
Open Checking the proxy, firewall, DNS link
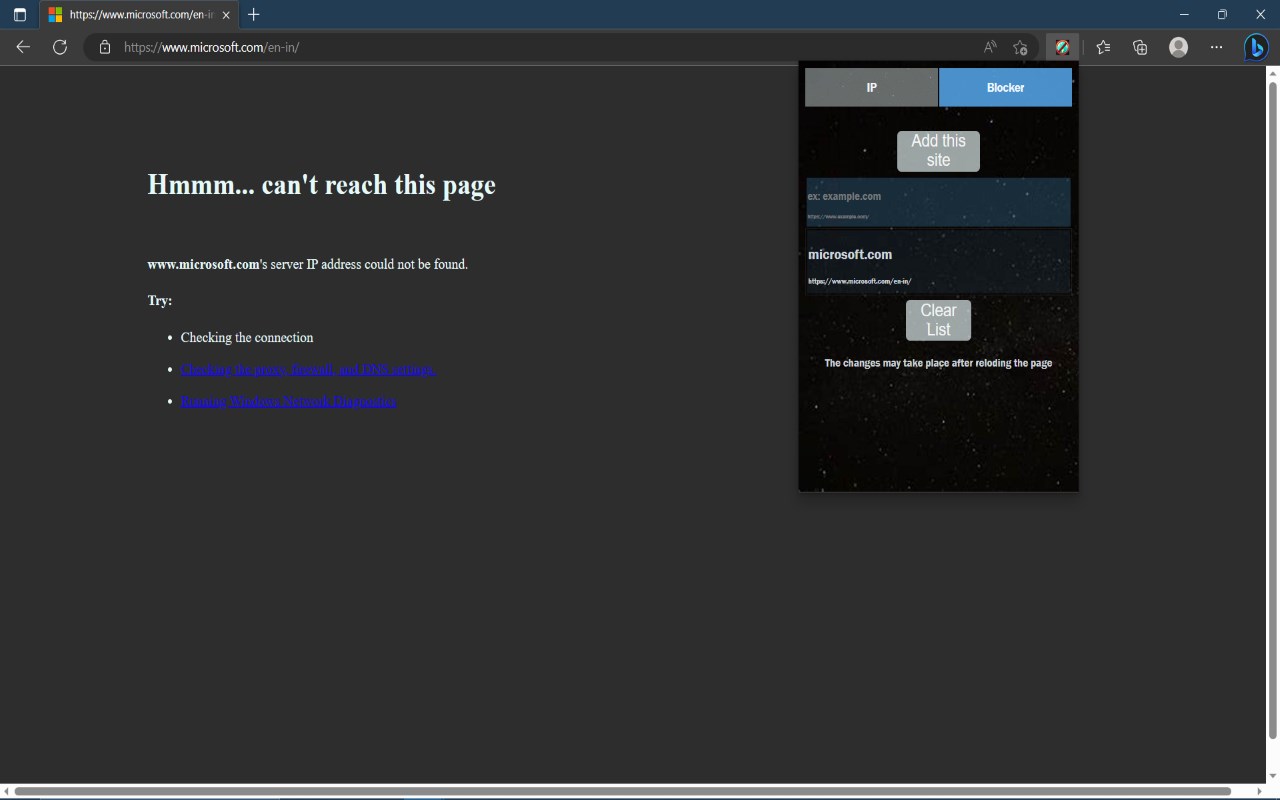pyautogui.click(x=309, y=370)
